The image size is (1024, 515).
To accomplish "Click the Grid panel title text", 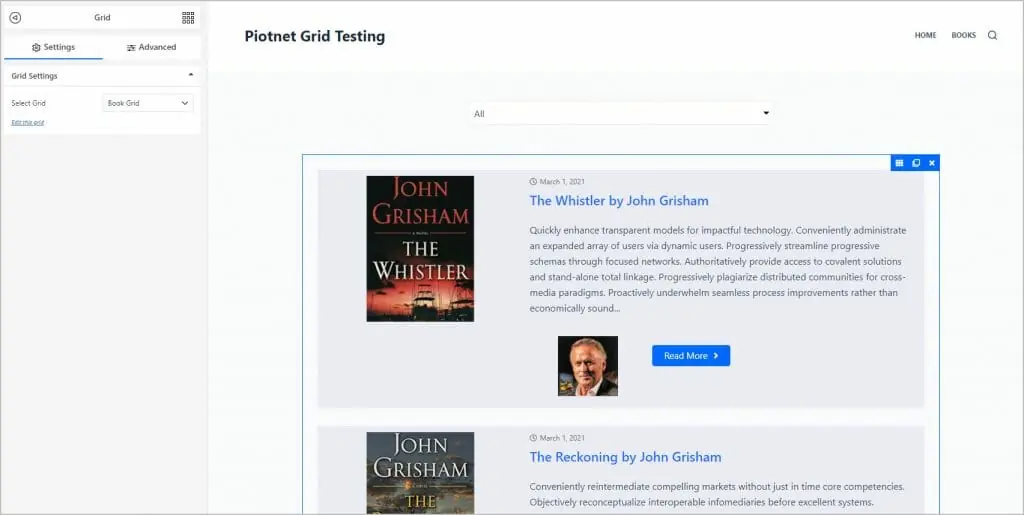I will [x=102, y=18].
